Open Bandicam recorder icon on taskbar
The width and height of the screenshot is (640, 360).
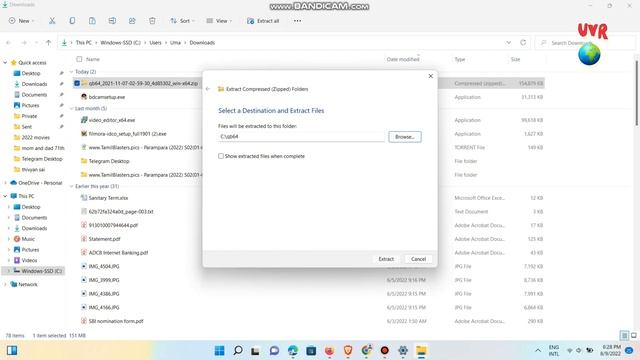[384, 351]
